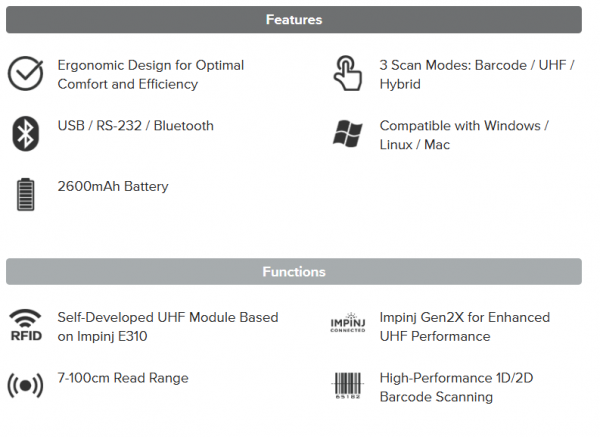
Task: Click Compatible with Windows / Linux / Mac
Action: (464, 135)
